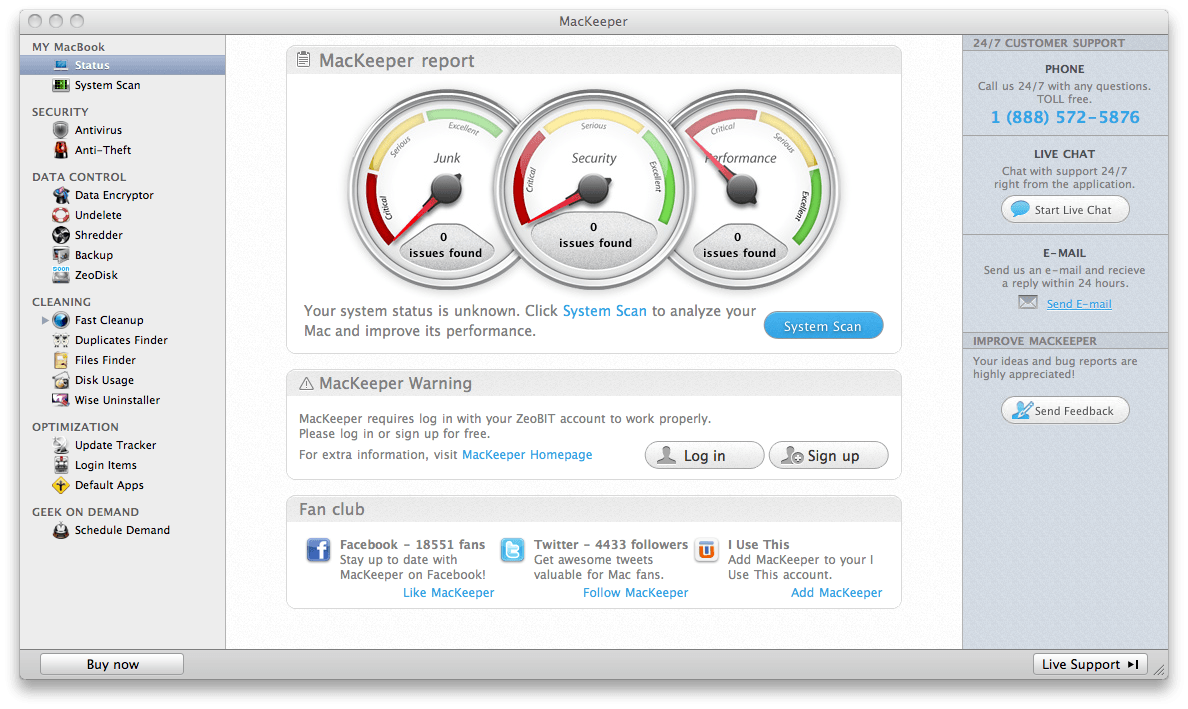1188x709 pixels.
Task: Open Live Support from the bottom bar
Action: 1090,664
